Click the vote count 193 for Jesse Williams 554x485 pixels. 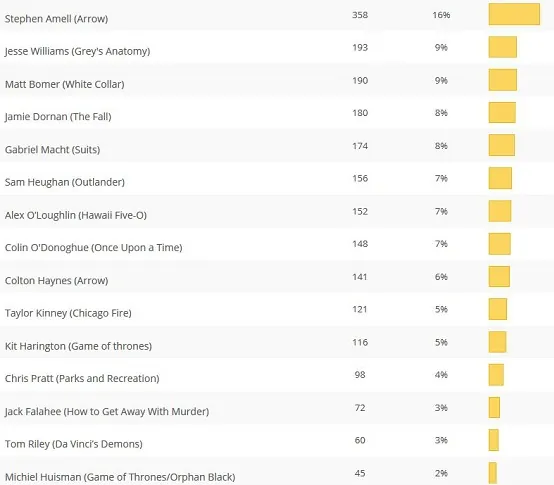tap(360, 47)
